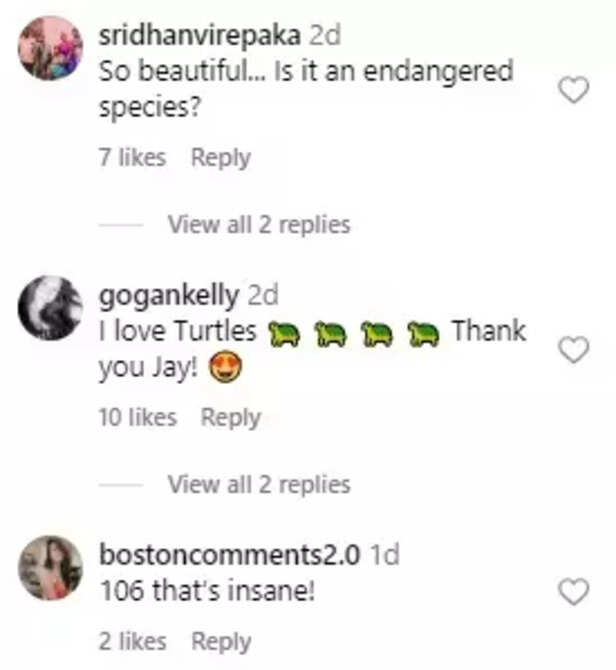Open bostoncomments2.0's profile picture
616x670 pixels.
pyautogui.click(x=51, y=568)
